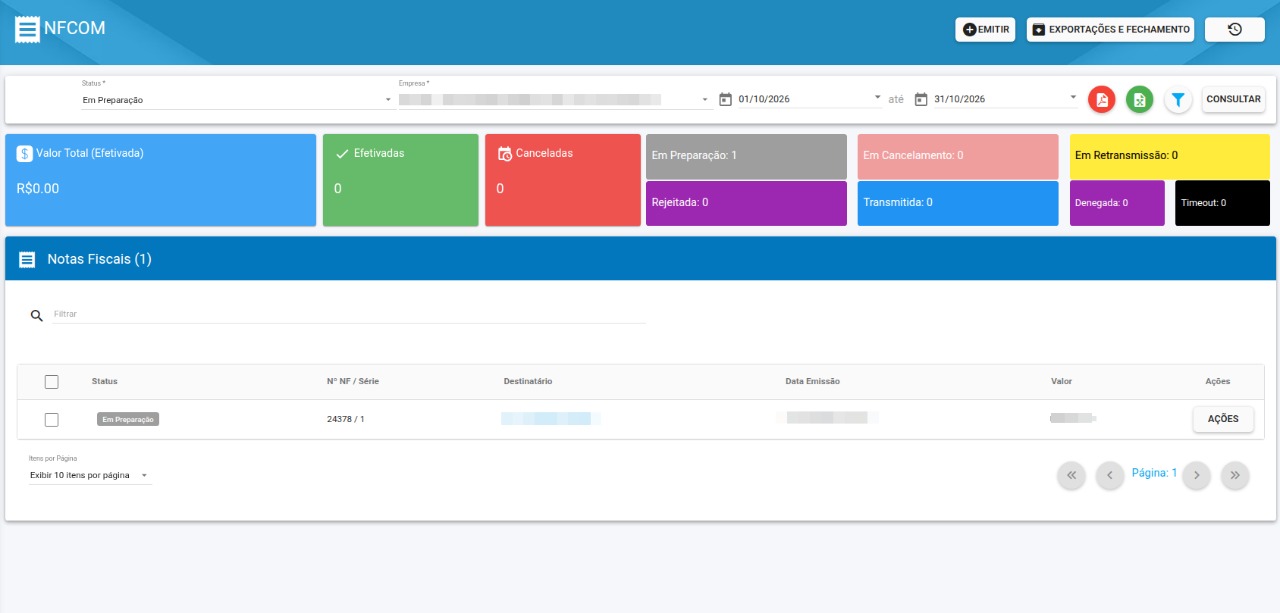The height and width of the screenshot is (613, 1280).
Task: Select the purple Rejeitada: 0 card
Action: point(746,203)
